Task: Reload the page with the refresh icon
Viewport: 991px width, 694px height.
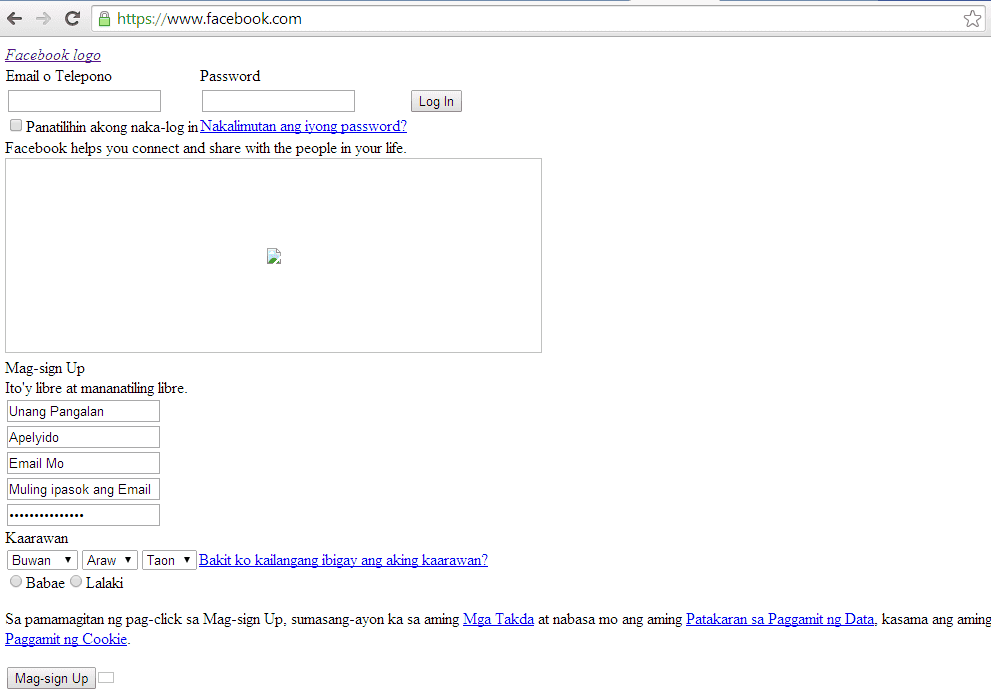Action: [x=73, y=19]
